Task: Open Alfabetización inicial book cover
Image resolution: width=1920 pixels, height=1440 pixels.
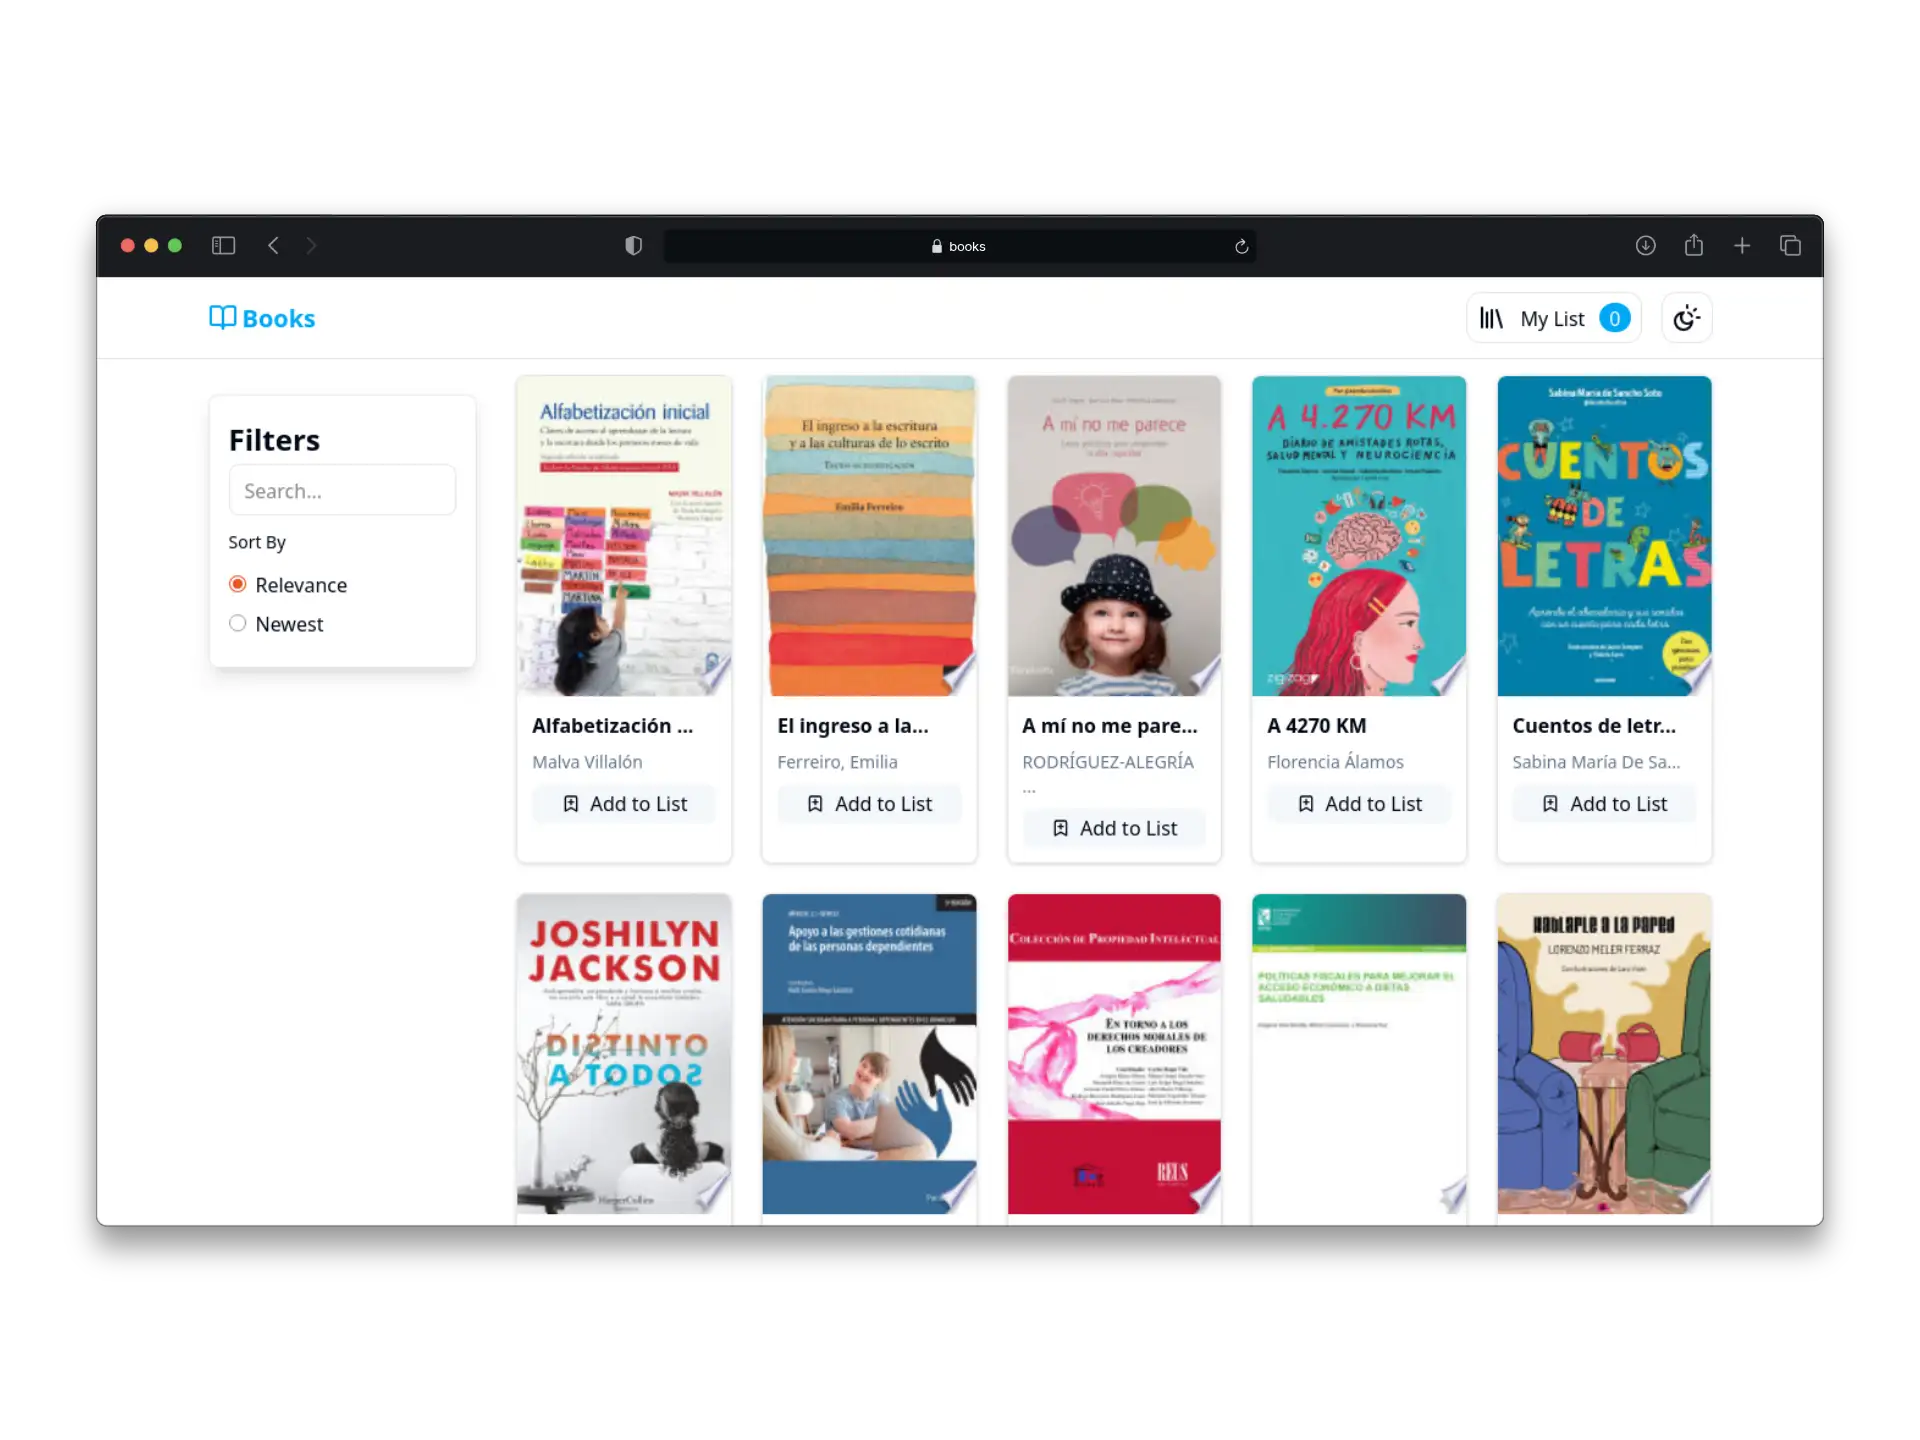Action: pyautogui.click(x=624, y=536)
